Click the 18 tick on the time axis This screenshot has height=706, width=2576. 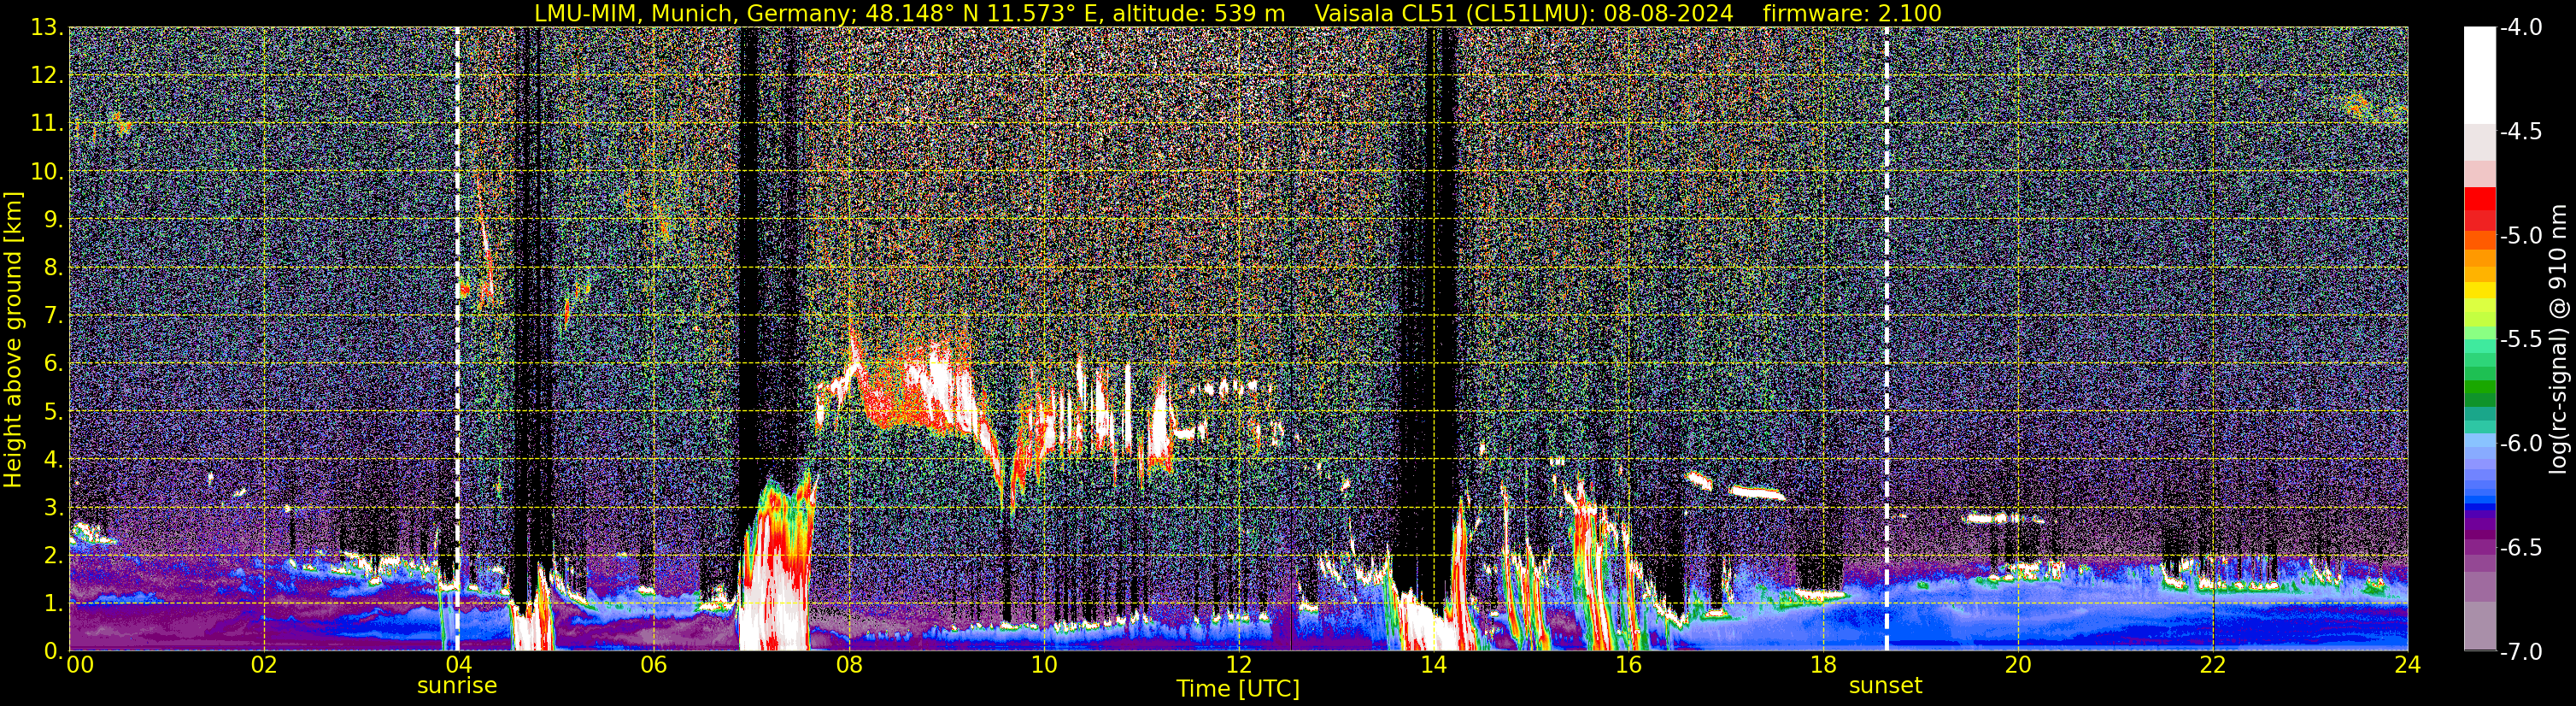coord(1823,665)
